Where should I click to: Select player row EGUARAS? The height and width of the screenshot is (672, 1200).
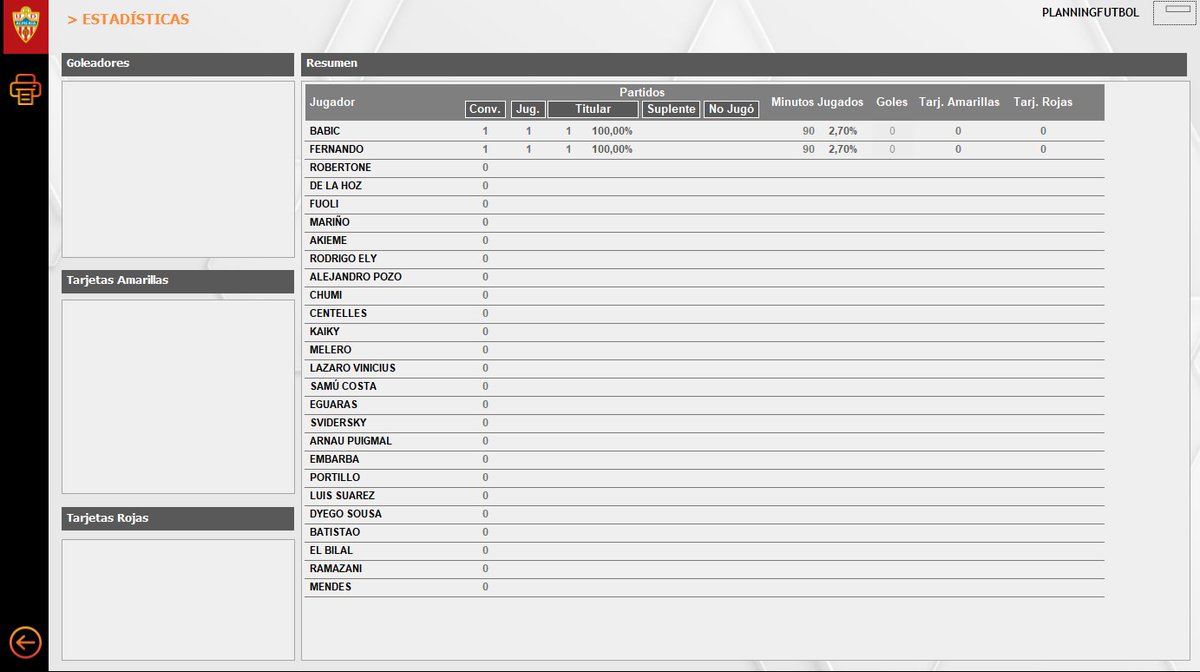tap(705, 405)
